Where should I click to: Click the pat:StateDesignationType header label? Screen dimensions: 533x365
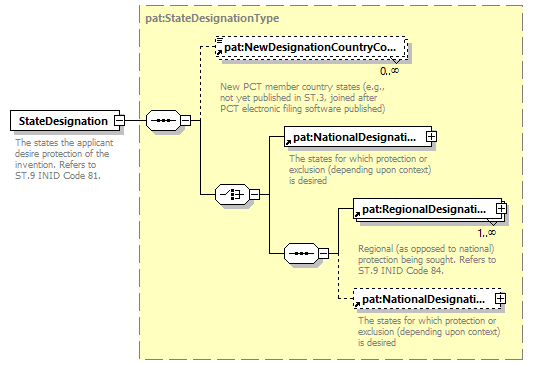click(x=212, y=18)
